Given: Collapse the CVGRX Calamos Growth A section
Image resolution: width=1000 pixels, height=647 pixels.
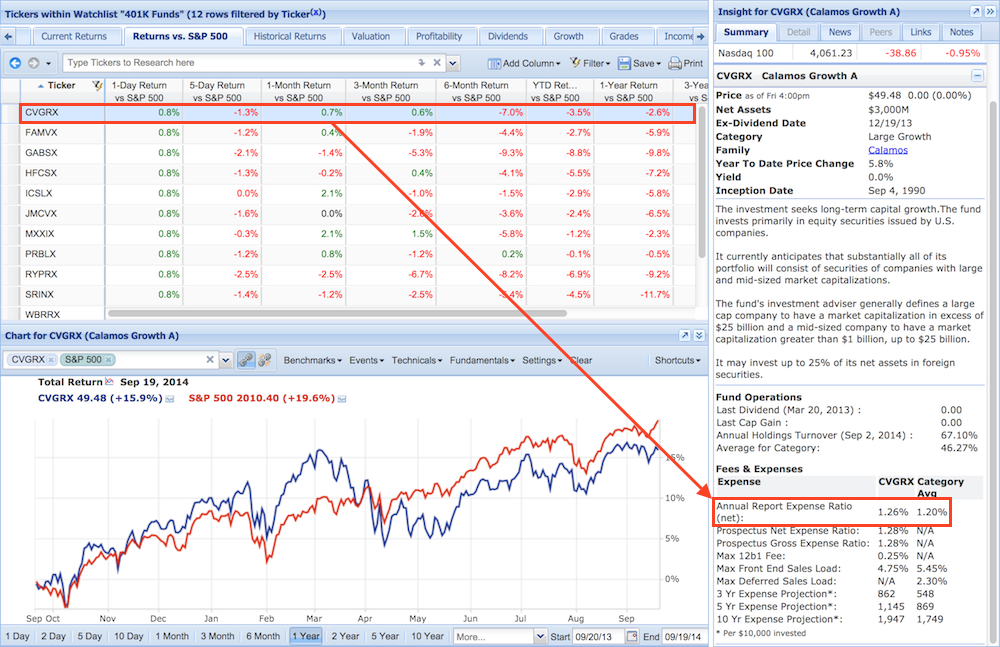Looking at the screenshot, I should point(977,76).
